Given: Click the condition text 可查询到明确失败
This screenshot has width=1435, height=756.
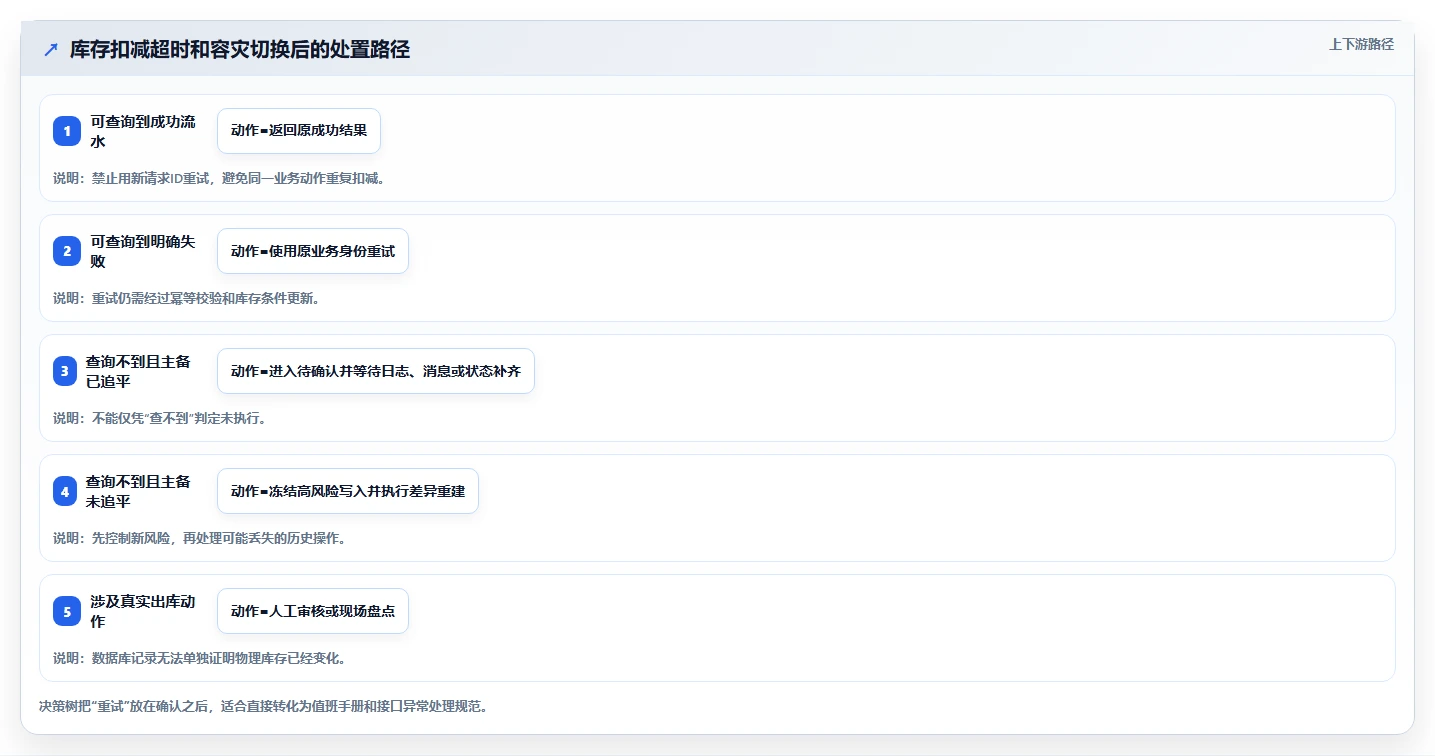Looking at the screenshot, I should 143,251.
